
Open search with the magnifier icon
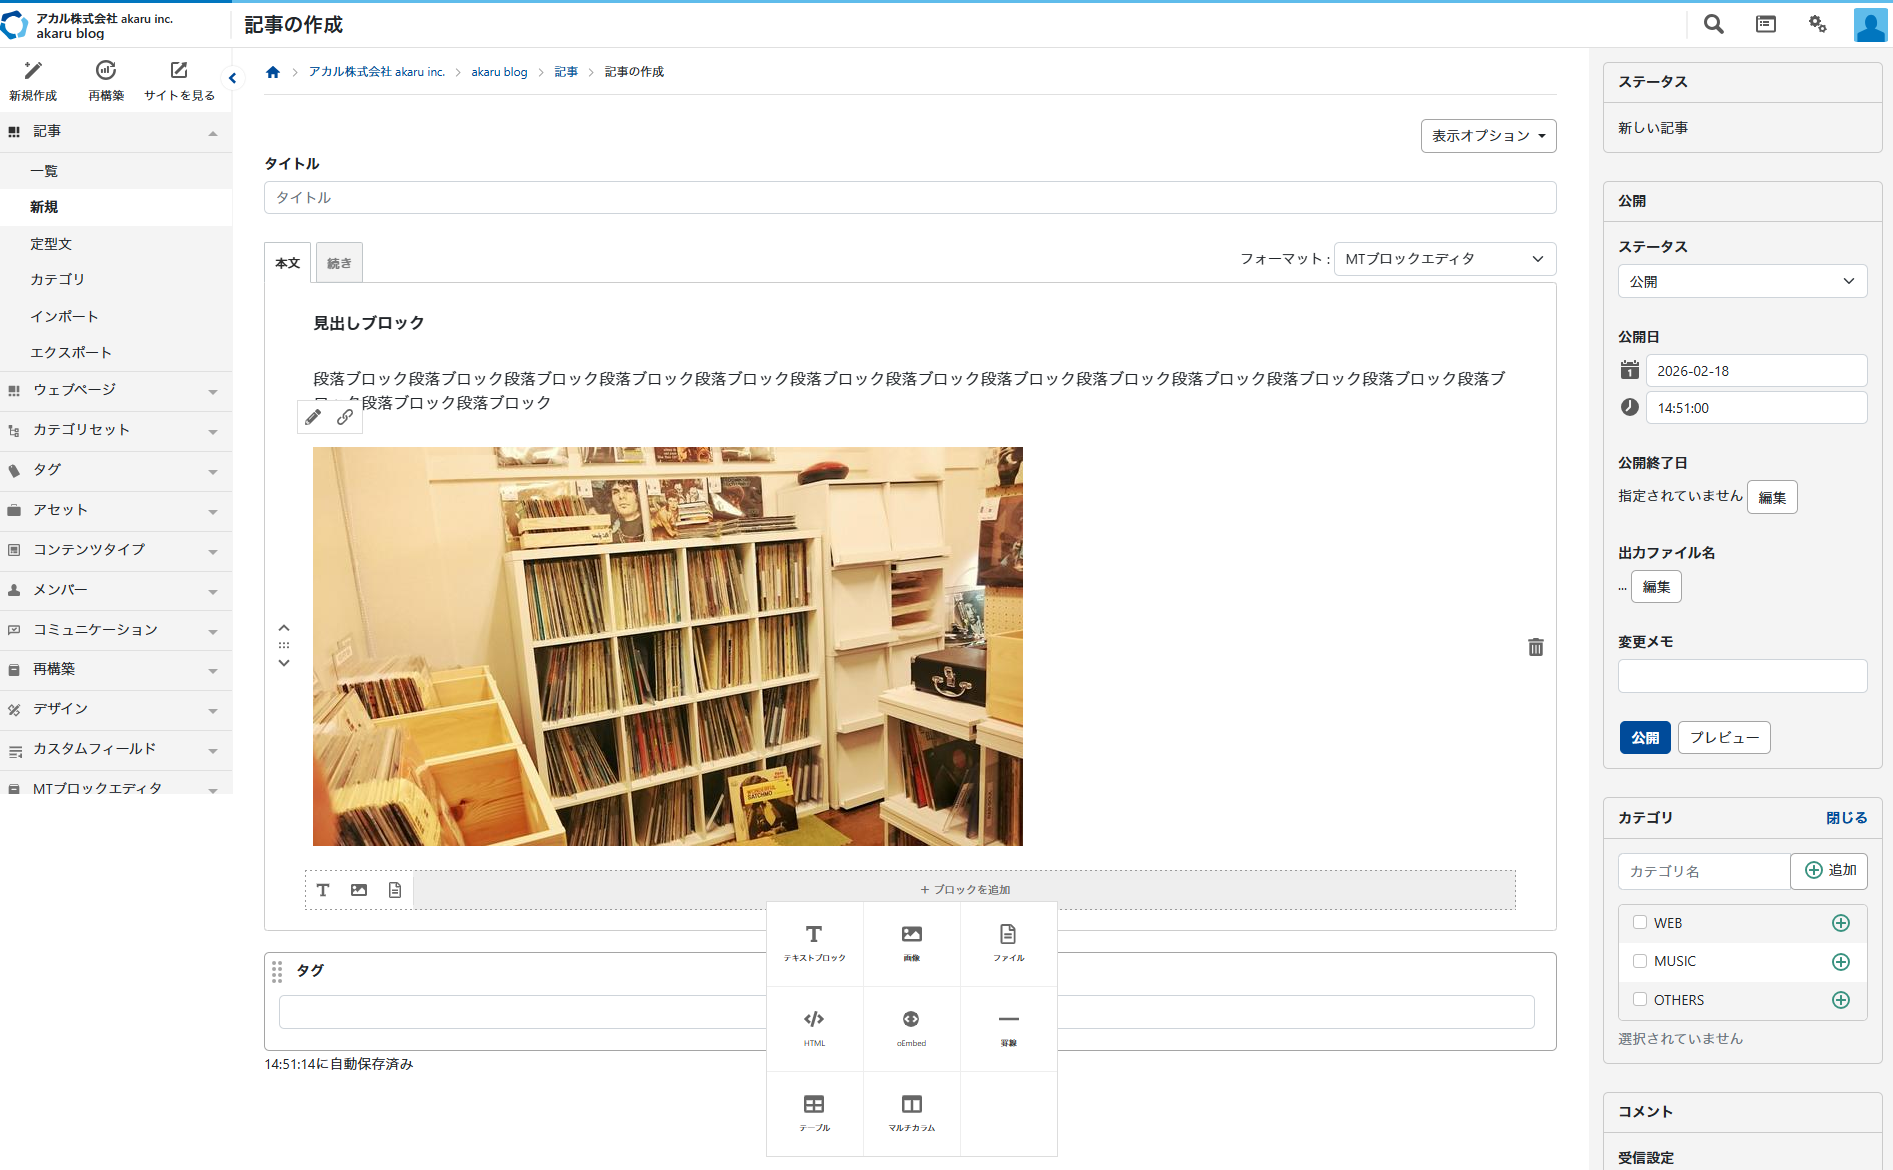coord(1713,23)
